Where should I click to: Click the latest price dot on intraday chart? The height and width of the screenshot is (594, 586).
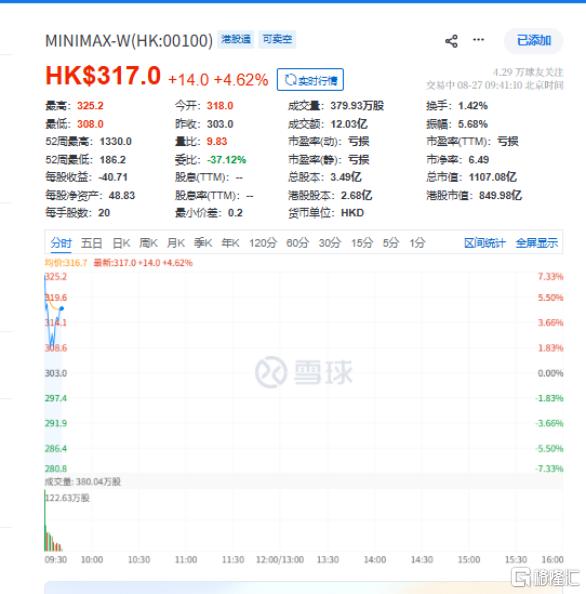click(x=62, y=309)
